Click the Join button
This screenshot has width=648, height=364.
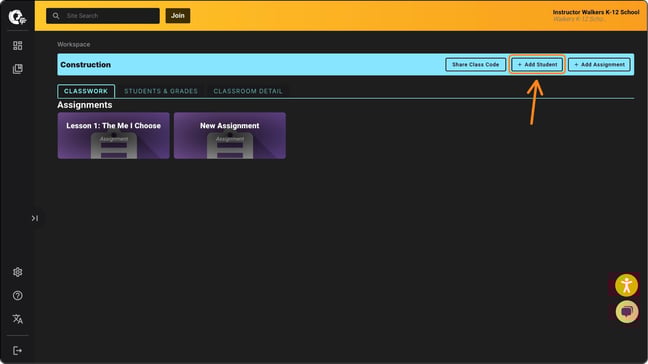pyautogui.click(x=178, y=16)
